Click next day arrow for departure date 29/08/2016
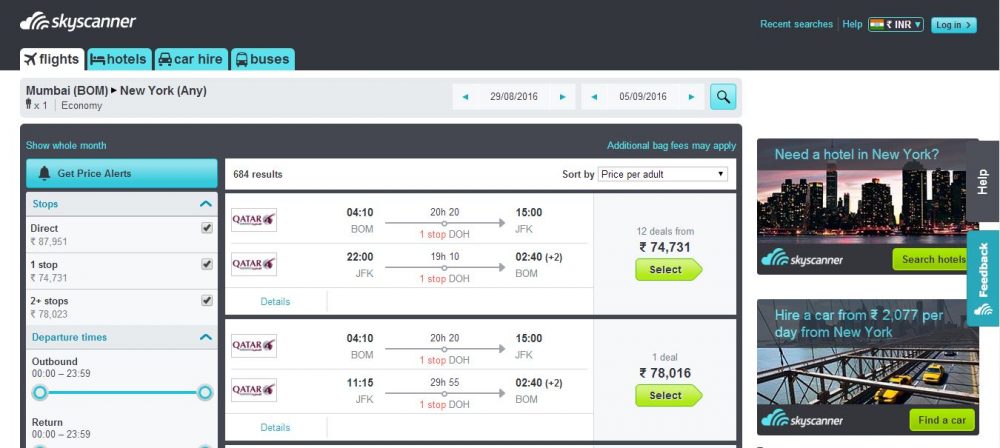 point(562,97)
